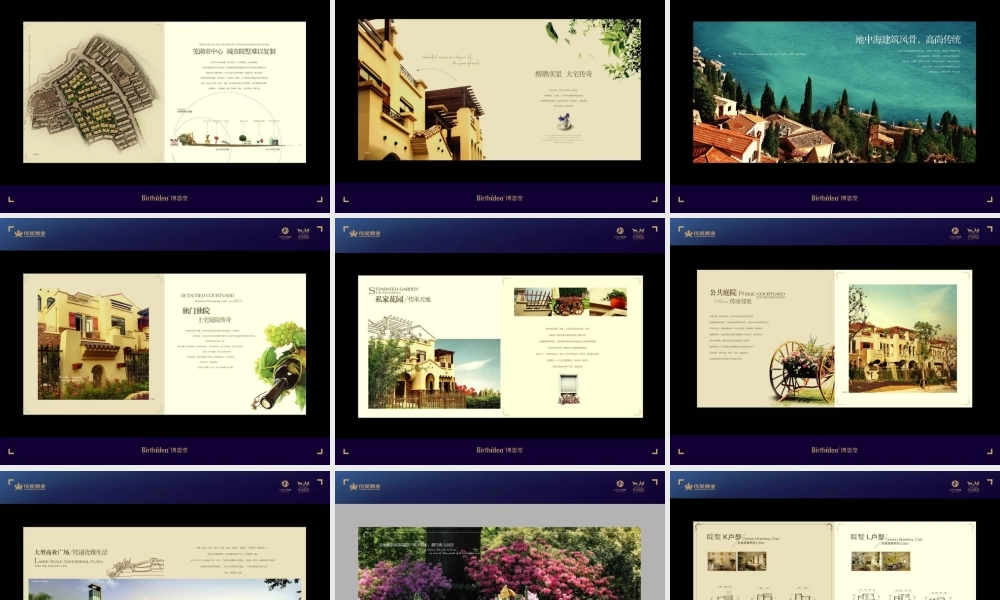Open the site plan map brochure slide
Image resolution: width=1000 pixels, height=600 pixels.
pos(165,92)
